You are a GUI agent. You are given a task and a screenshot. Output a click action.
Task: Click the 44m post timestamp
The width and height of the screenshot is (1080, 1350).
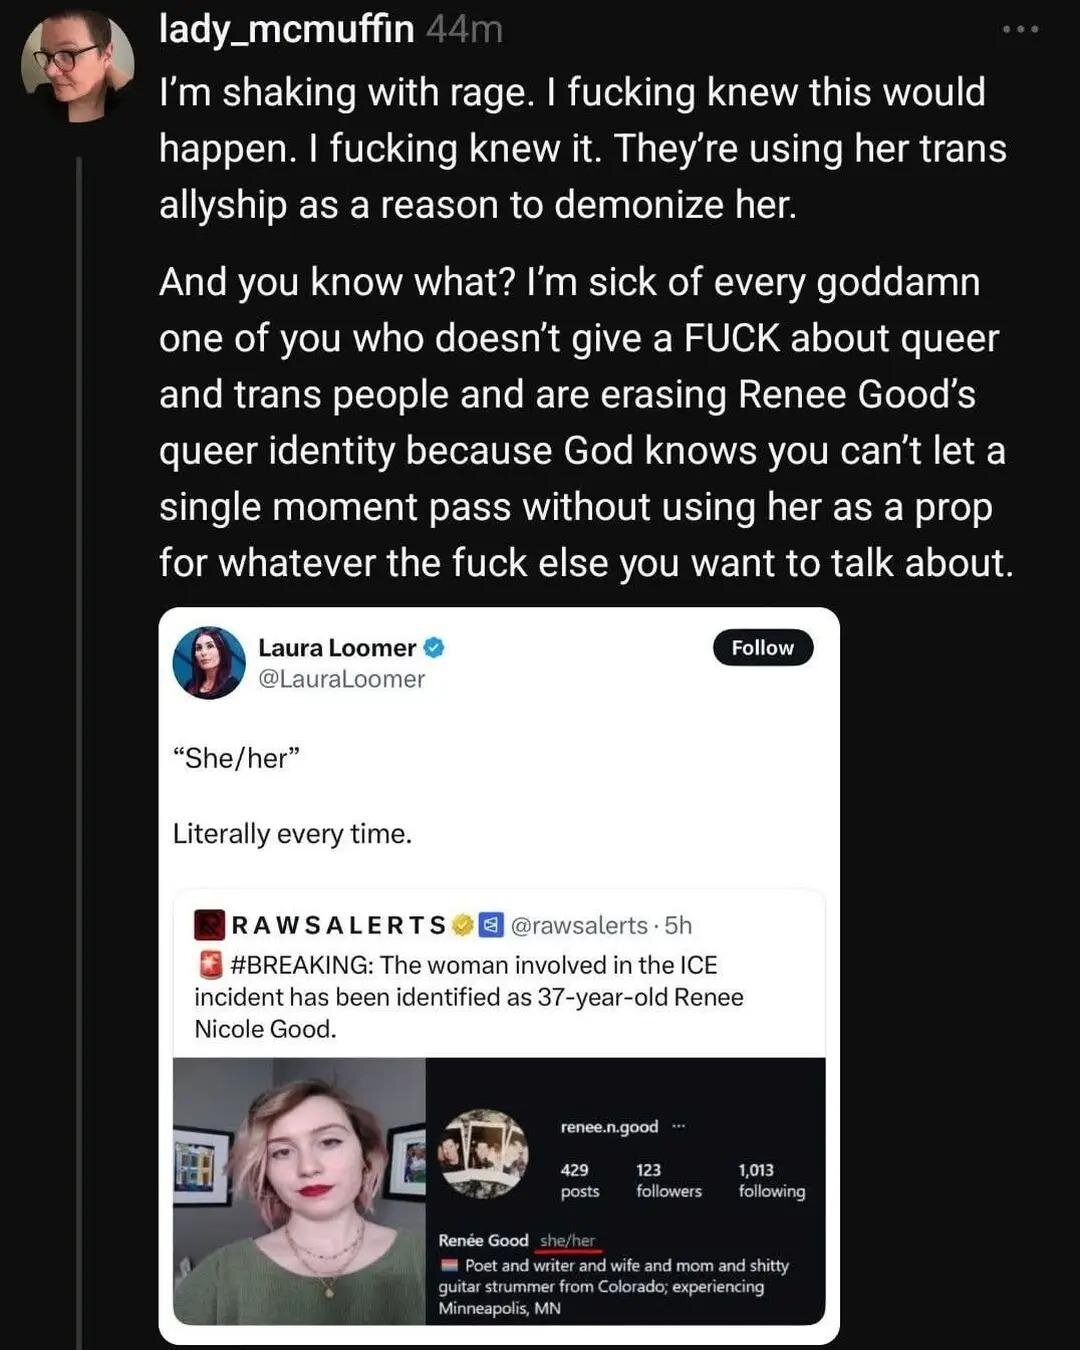[x=464, y=29]
